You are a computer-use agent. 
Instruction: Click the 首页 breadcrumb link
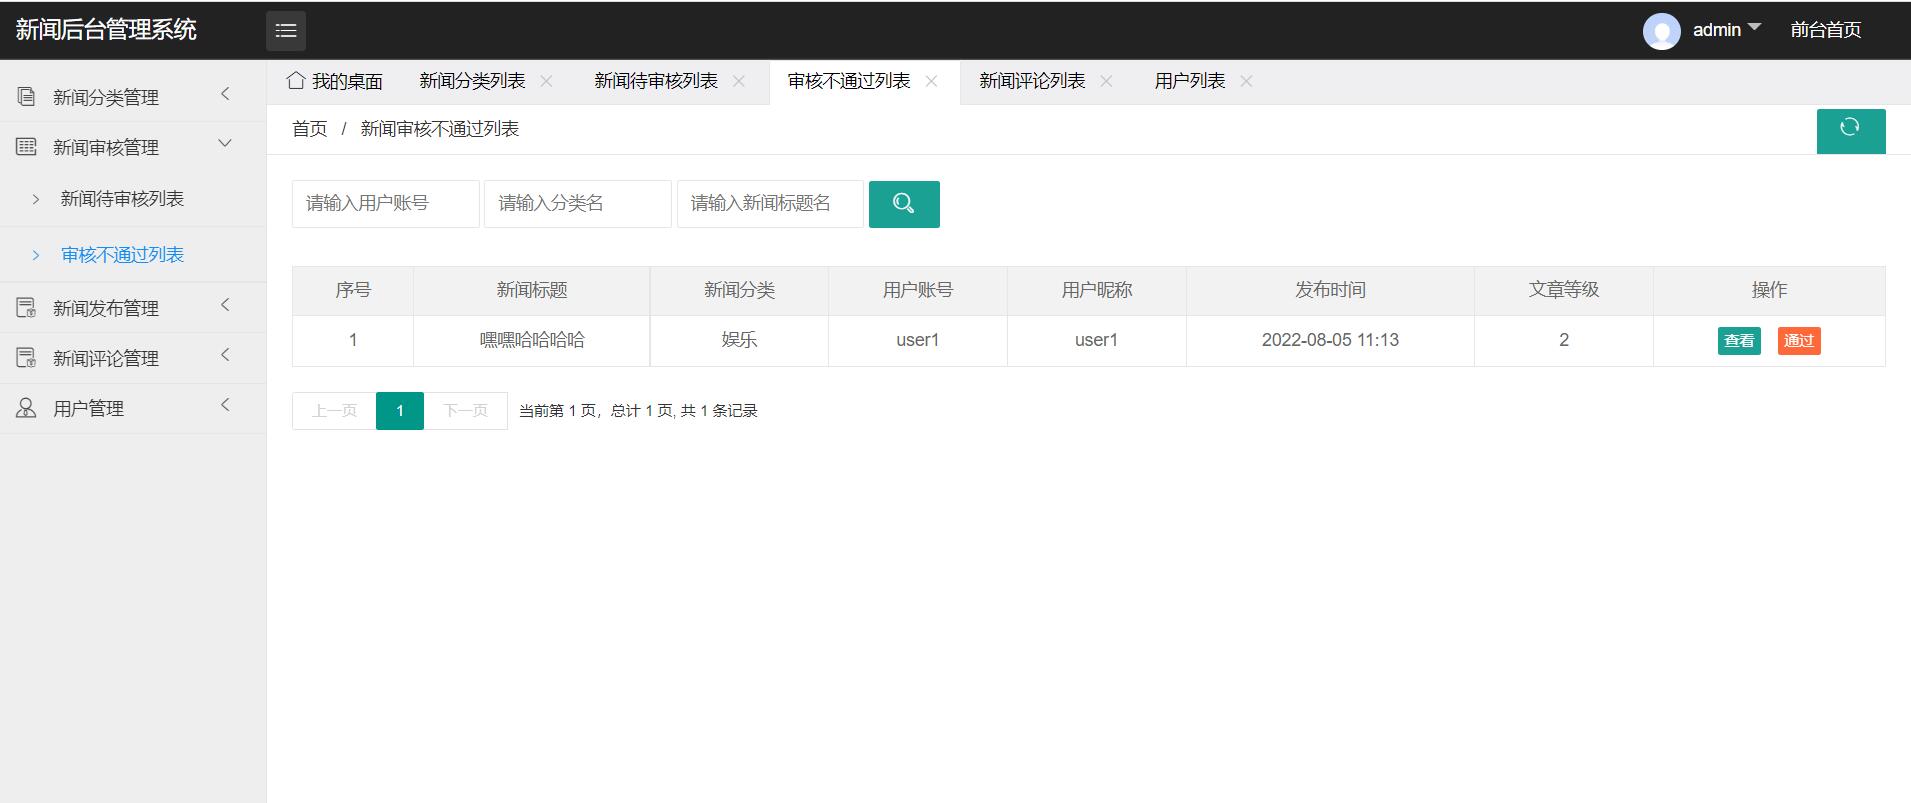click(310, 129)
